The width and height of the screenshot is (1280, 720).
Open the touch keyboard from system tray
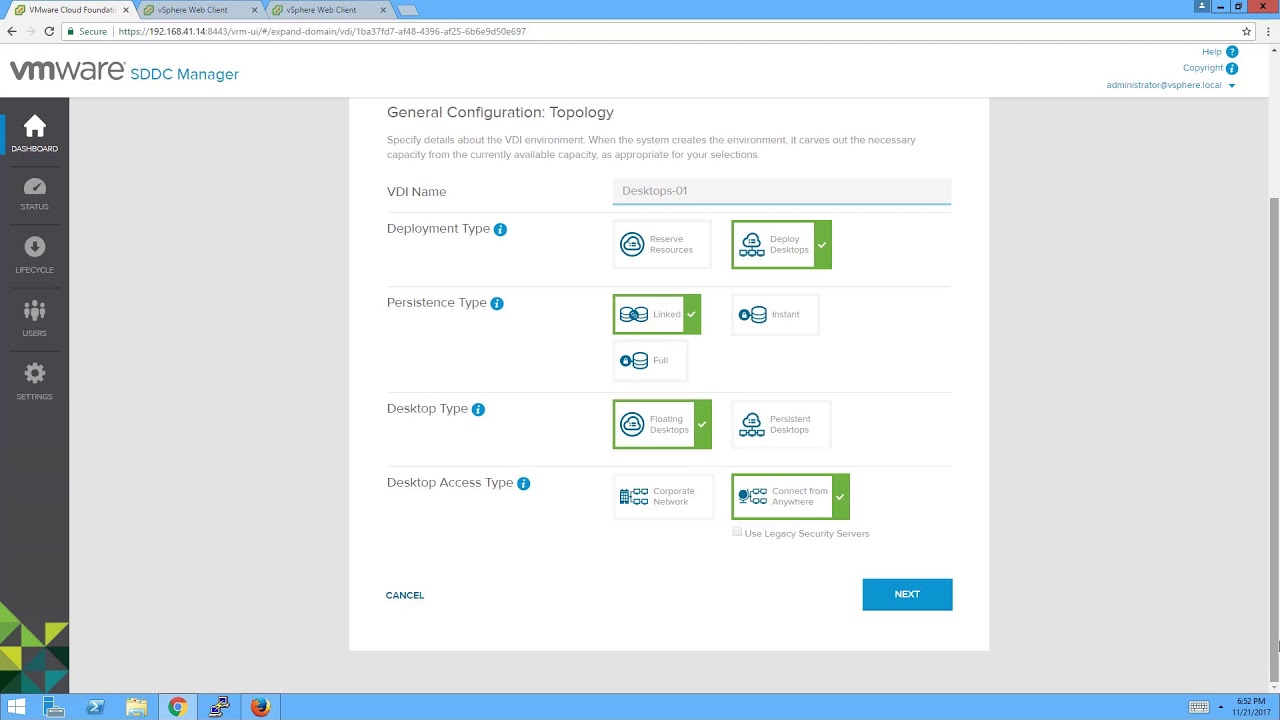(1198, 707)
